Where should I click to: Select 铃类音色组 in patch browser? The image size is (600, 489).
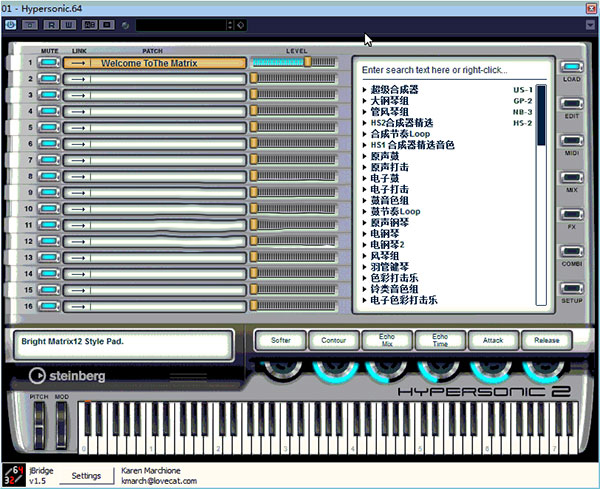pos(395,289)
